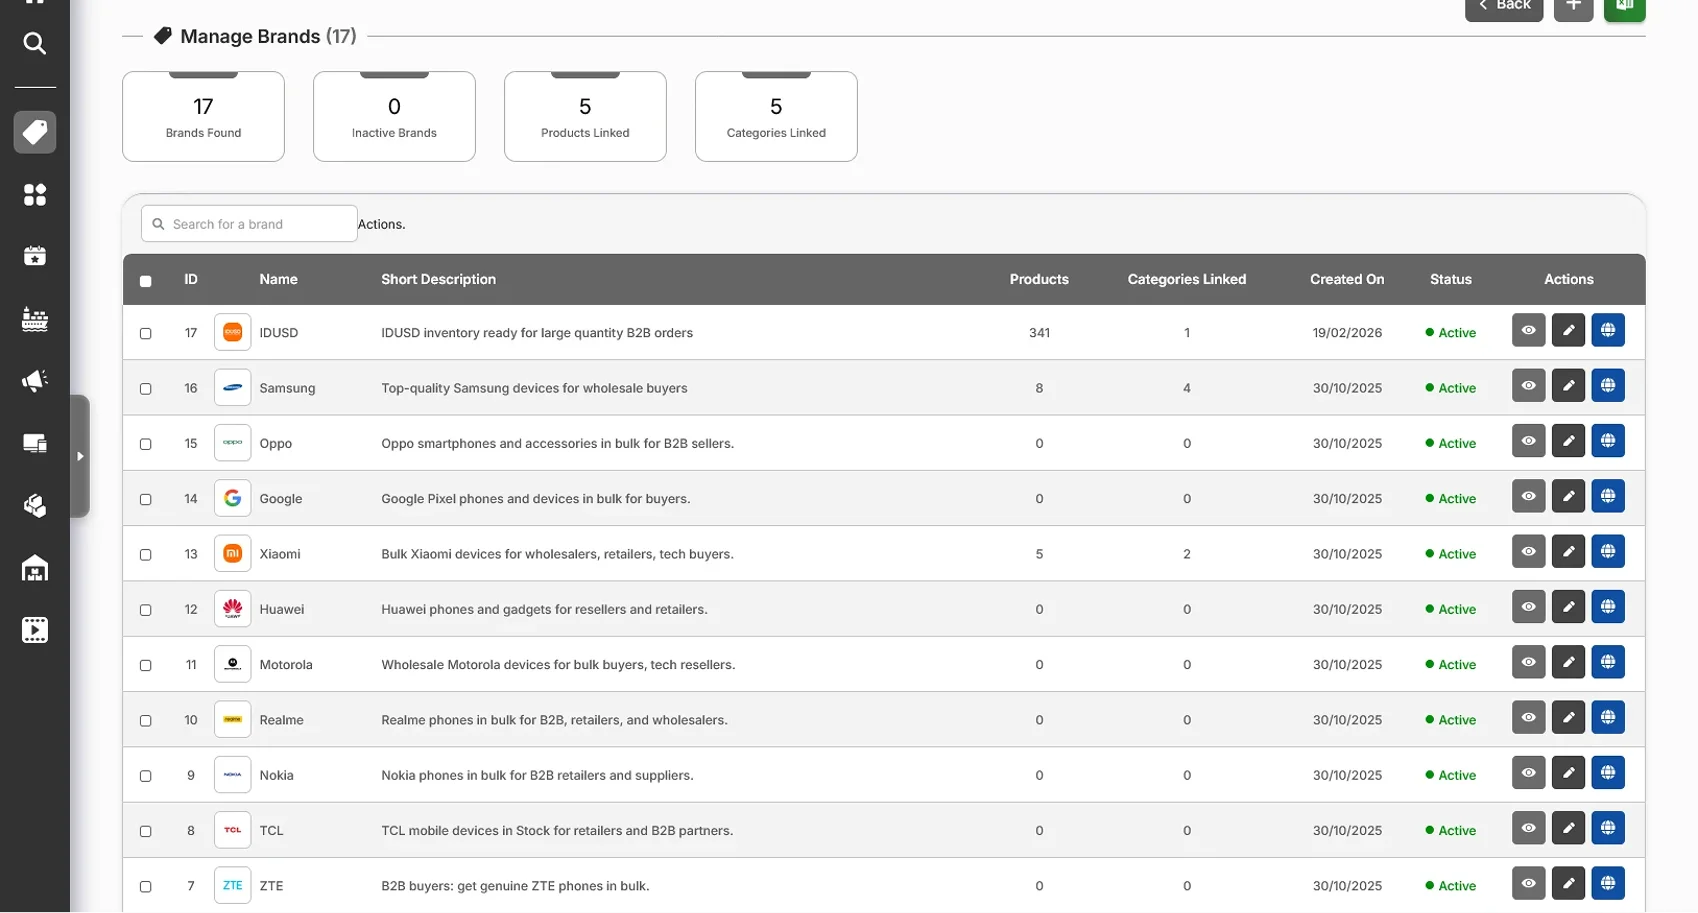Open the cargo ship icon in sidebar
1698x913 pixels.
(x=35, y=319)
